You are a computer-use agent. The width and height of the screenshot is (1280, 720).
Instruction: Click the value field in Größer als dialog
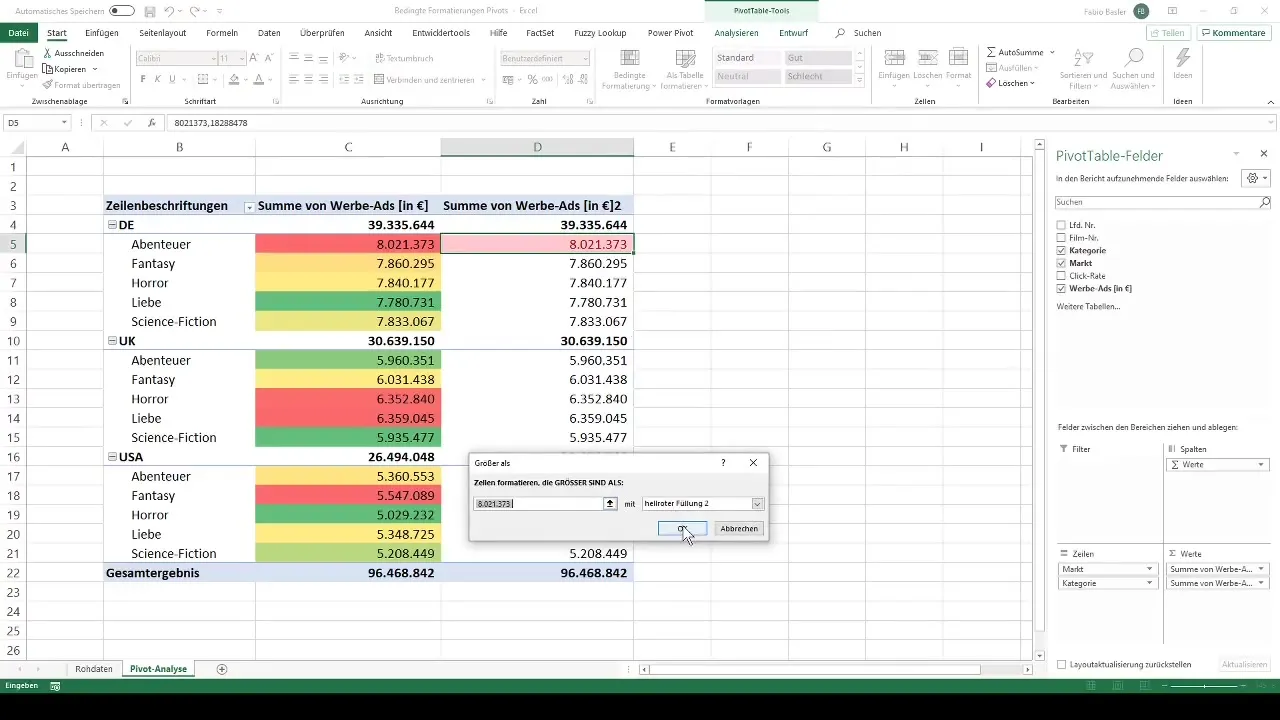coord(538,504)
